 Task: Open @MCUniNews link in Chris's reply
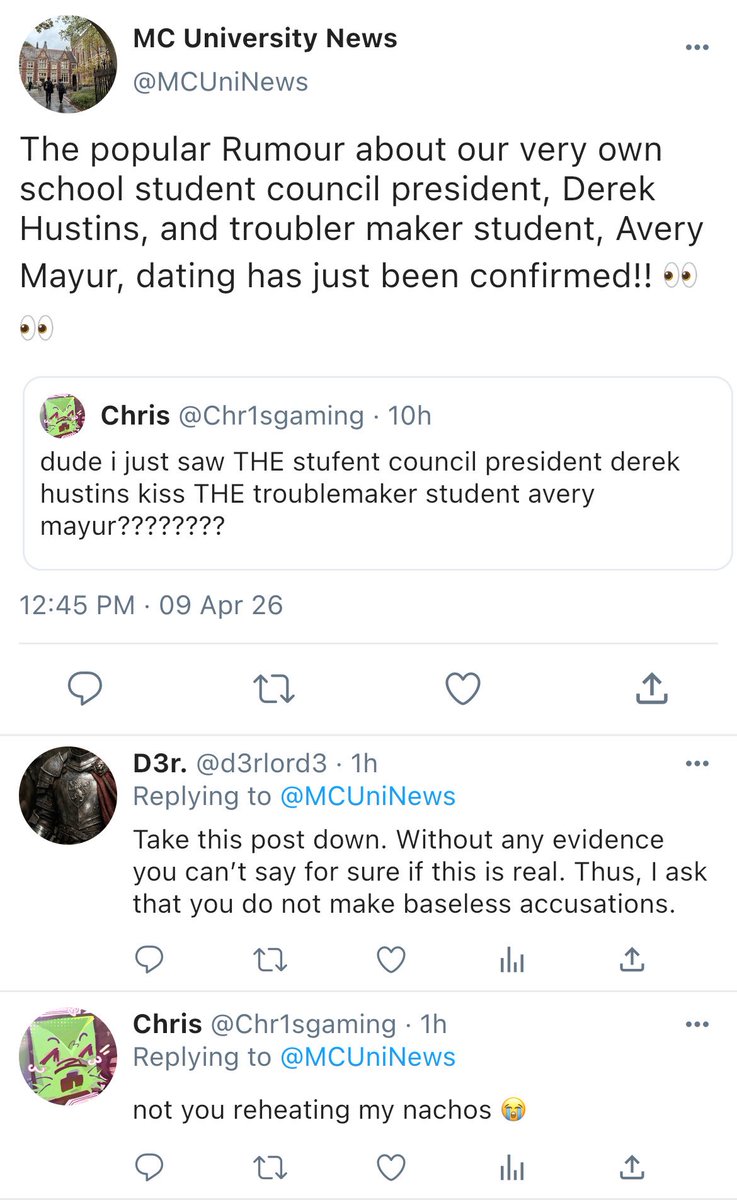368,1057
